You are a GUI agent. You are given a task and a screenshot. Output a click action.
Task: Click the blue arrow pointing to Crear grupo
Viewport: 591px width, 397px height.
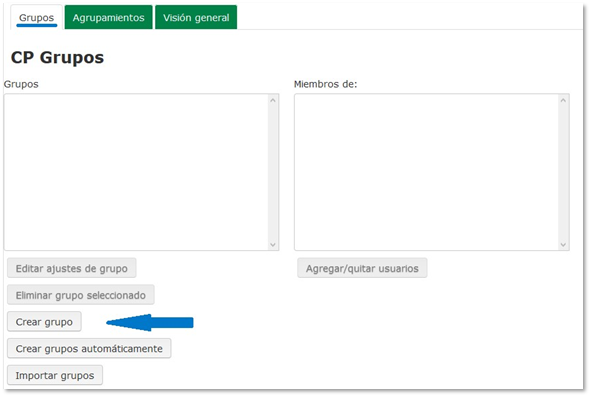[150, 322]
